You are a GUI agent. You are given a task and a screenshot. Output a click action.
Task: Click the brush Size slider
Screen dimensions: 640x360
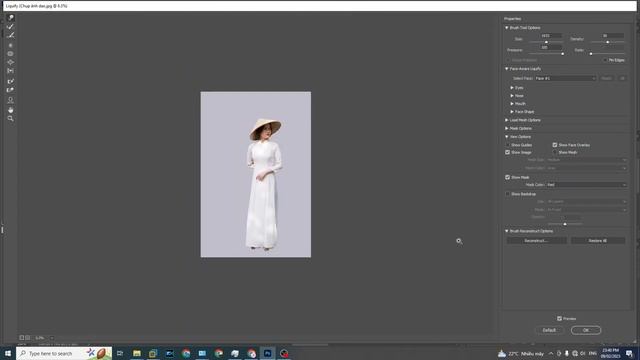pyautogui.click(x=546, y=42)
